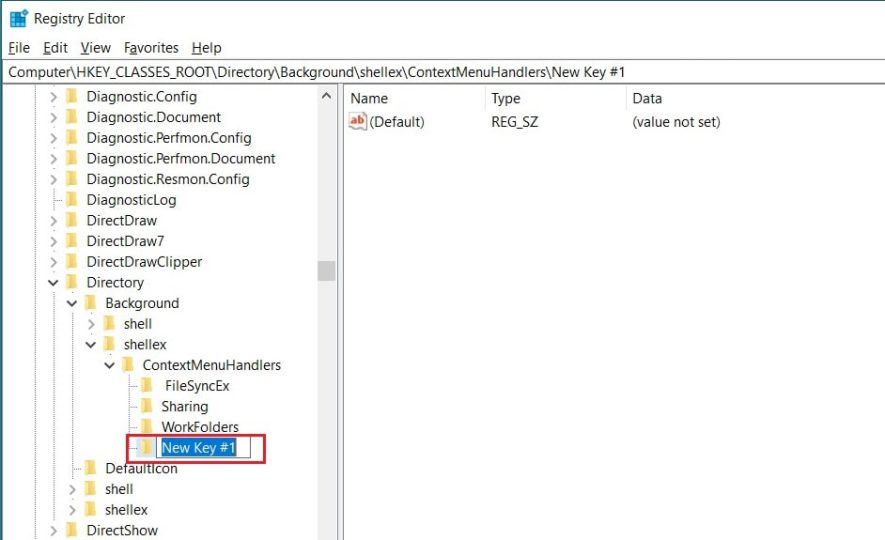Click the Sharing folder icon

pos(147,406)
